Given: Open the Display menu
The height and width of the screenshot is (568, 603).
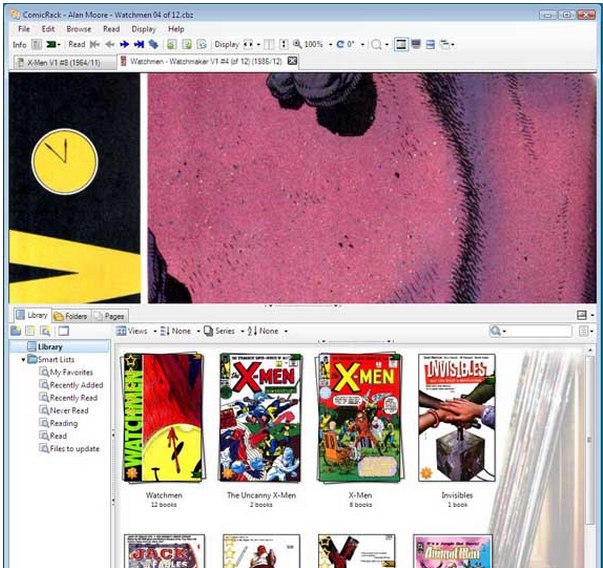Looking at the screenshot, I should point(144,29).
